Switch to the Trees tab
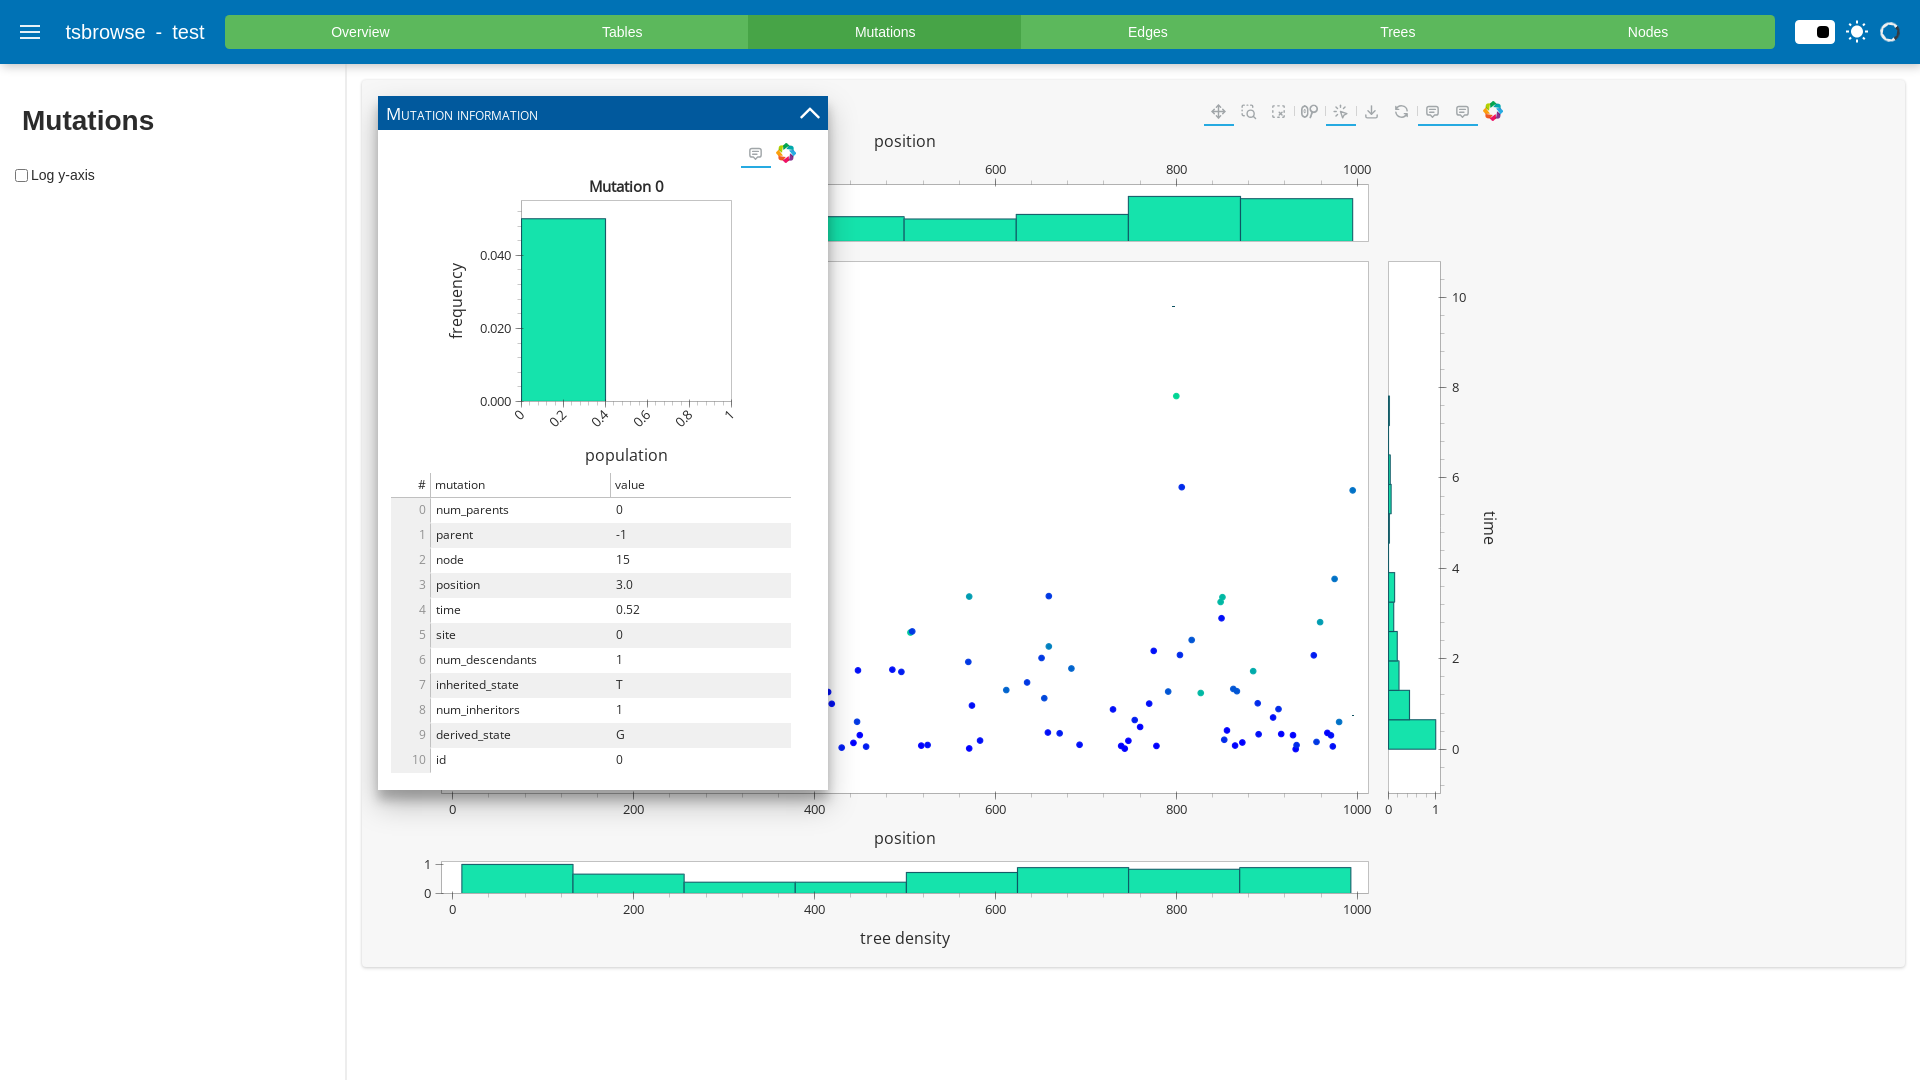Image resolution: width=1920 pixels, height=1080 pixels. (x=1397, y=32)
